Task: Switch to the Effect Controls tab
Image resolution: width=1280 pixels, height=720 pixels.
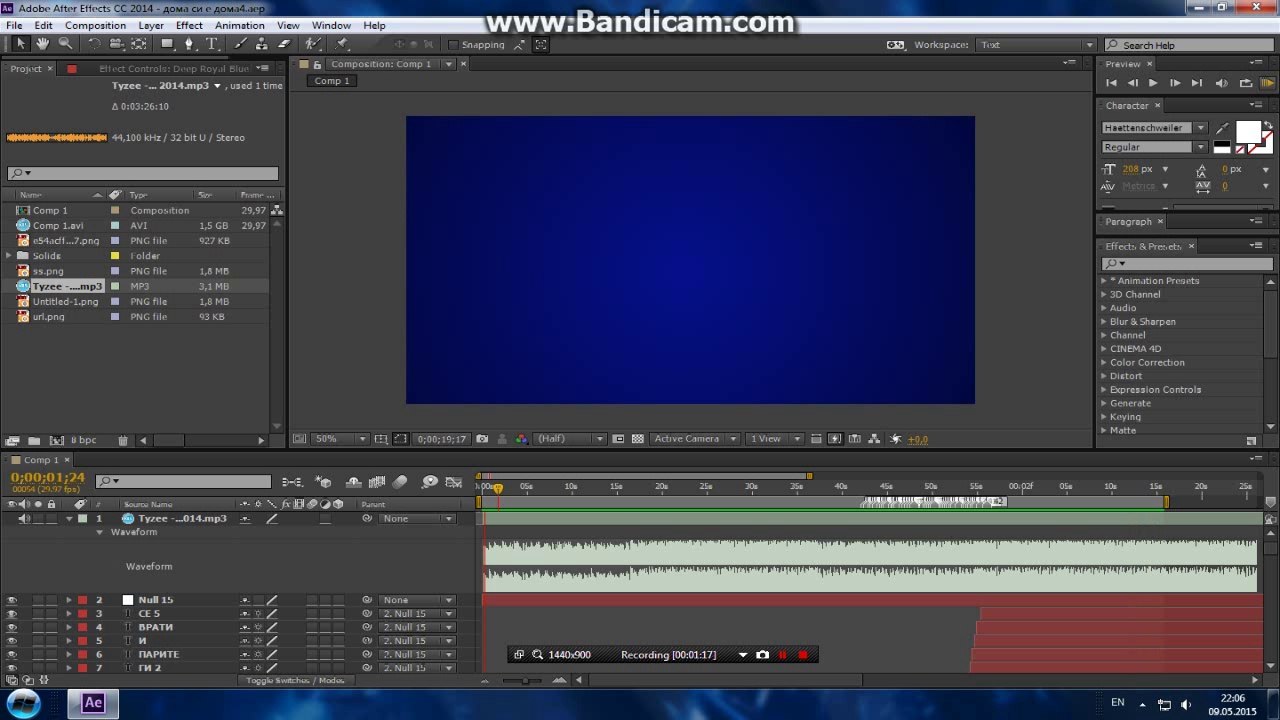Action: [x=174, y=69]
